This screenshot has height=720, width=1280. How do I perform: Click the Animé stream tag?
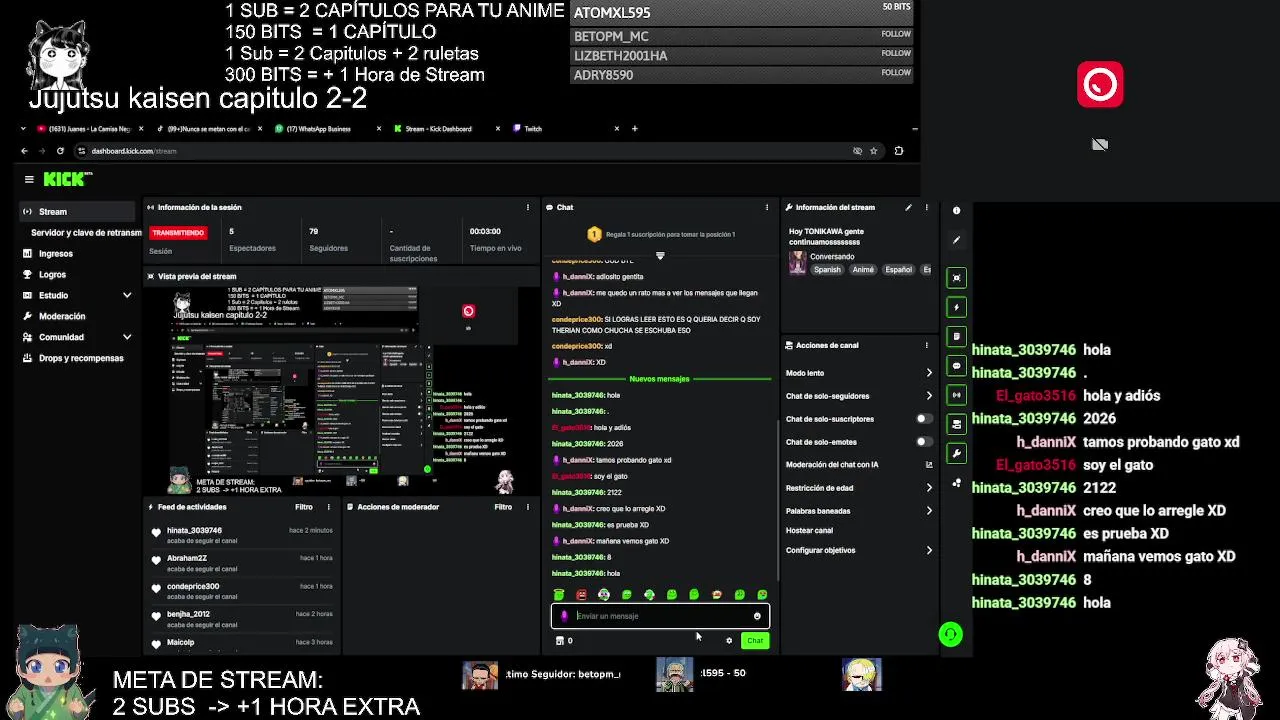[863, 270]
